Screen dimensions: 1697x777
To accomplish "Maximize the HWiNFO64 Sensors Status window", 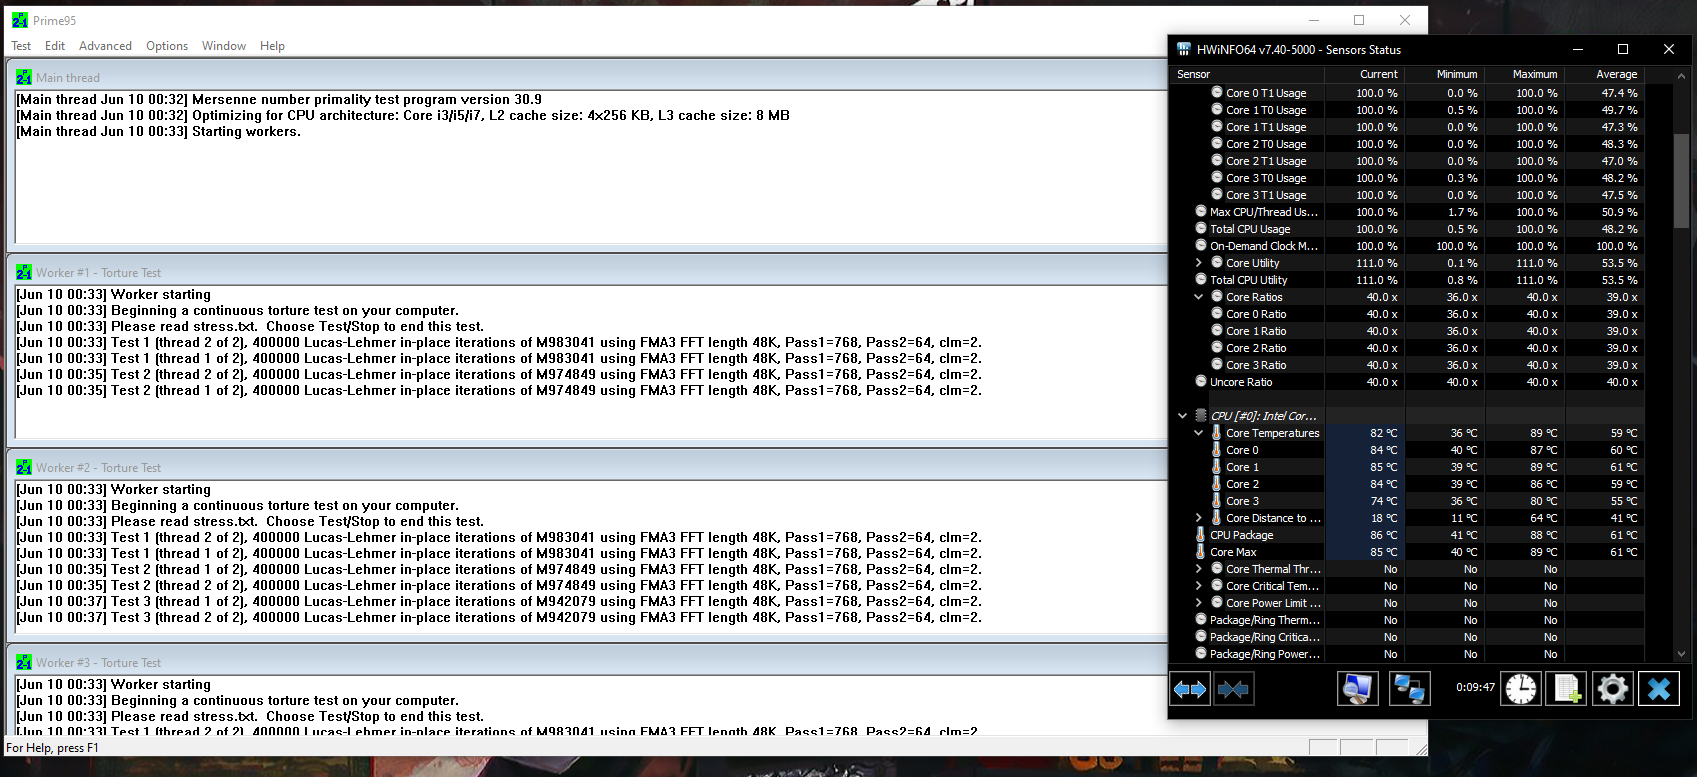I will pyautogui.click(x=1623, y=49).
